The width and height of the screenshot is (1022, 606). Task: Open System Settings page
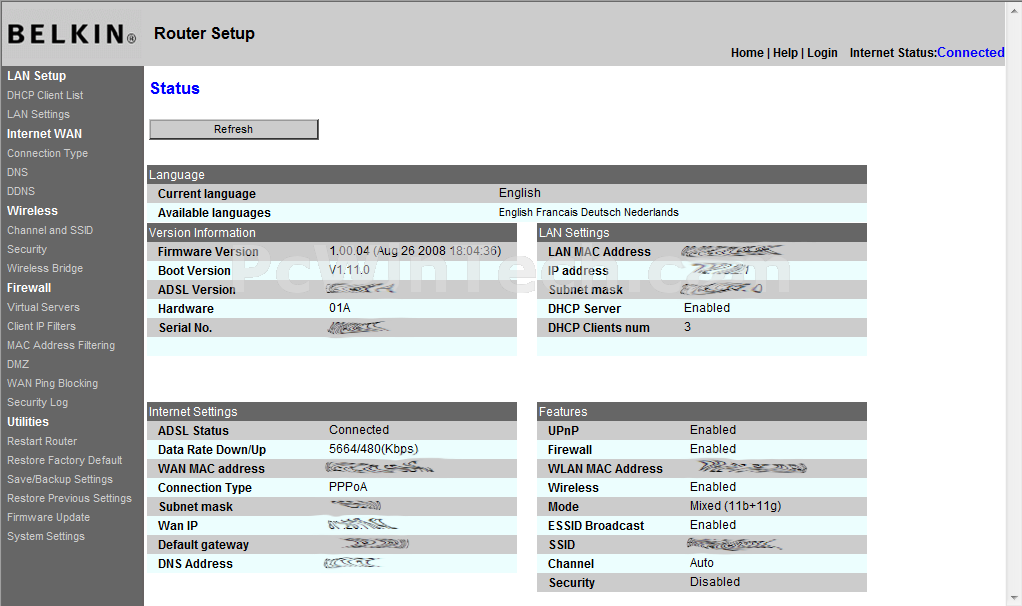click(46, 536)
